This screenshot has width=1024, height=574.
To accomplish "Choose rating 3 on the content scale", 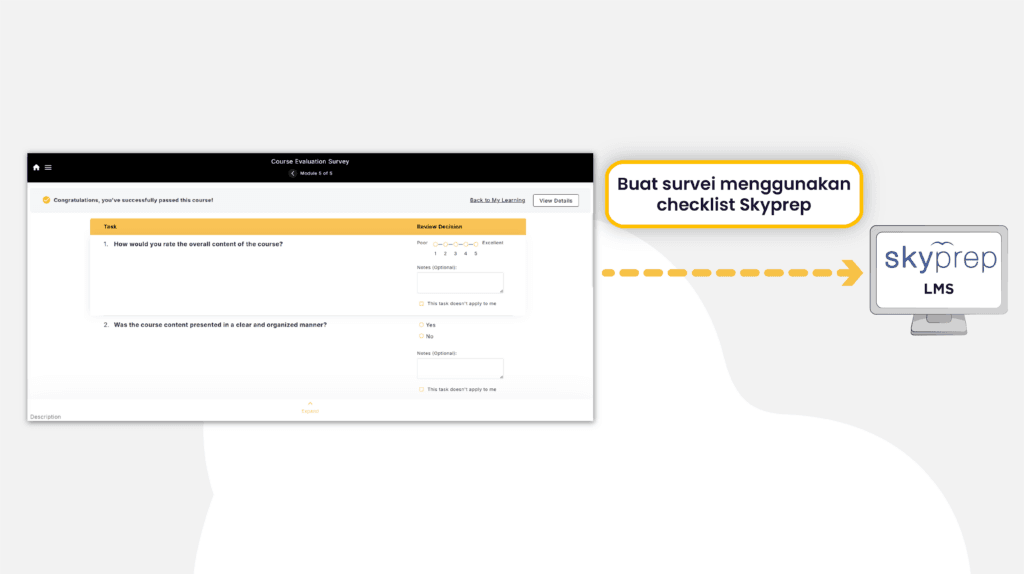I will pyautogui.click(x=455, y=244).
